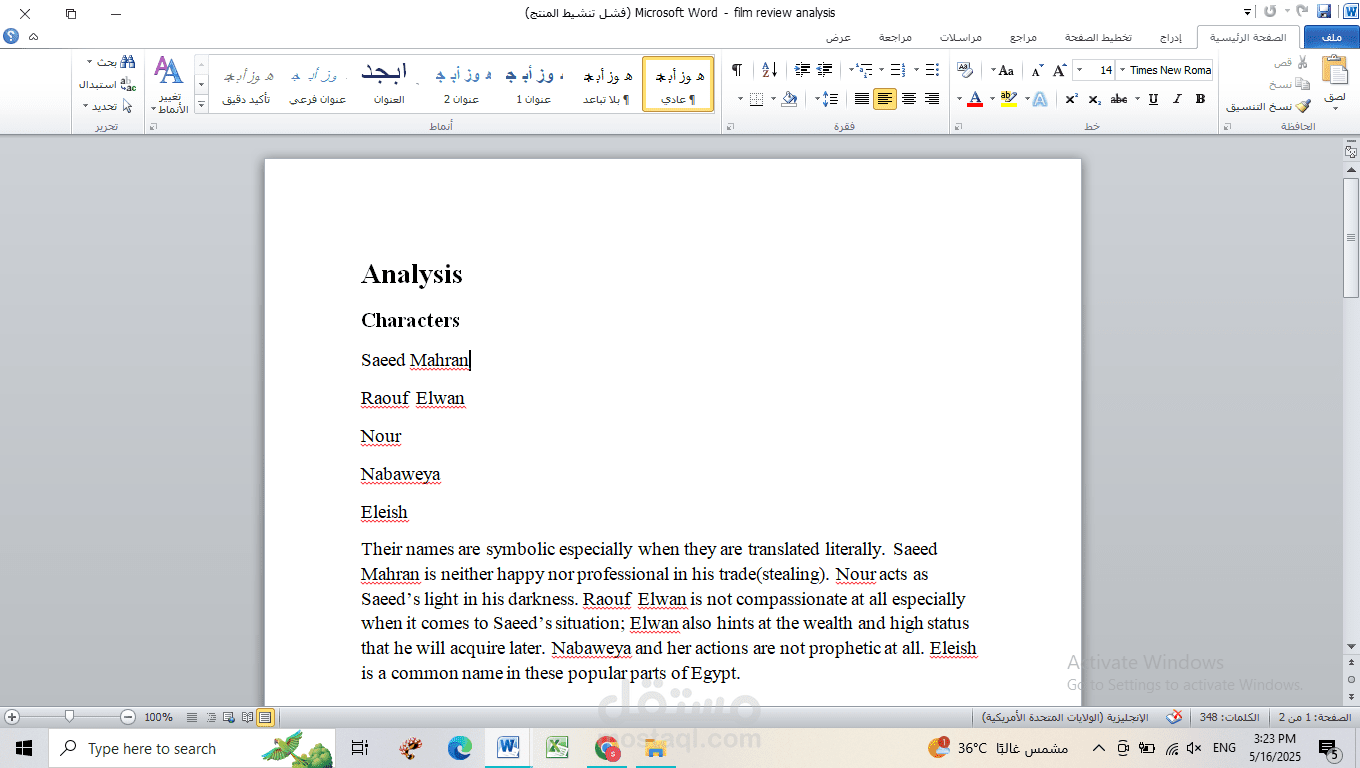Click the yellow text highlight color swatch
The image size is (1360, 768).
[1008, 99]
